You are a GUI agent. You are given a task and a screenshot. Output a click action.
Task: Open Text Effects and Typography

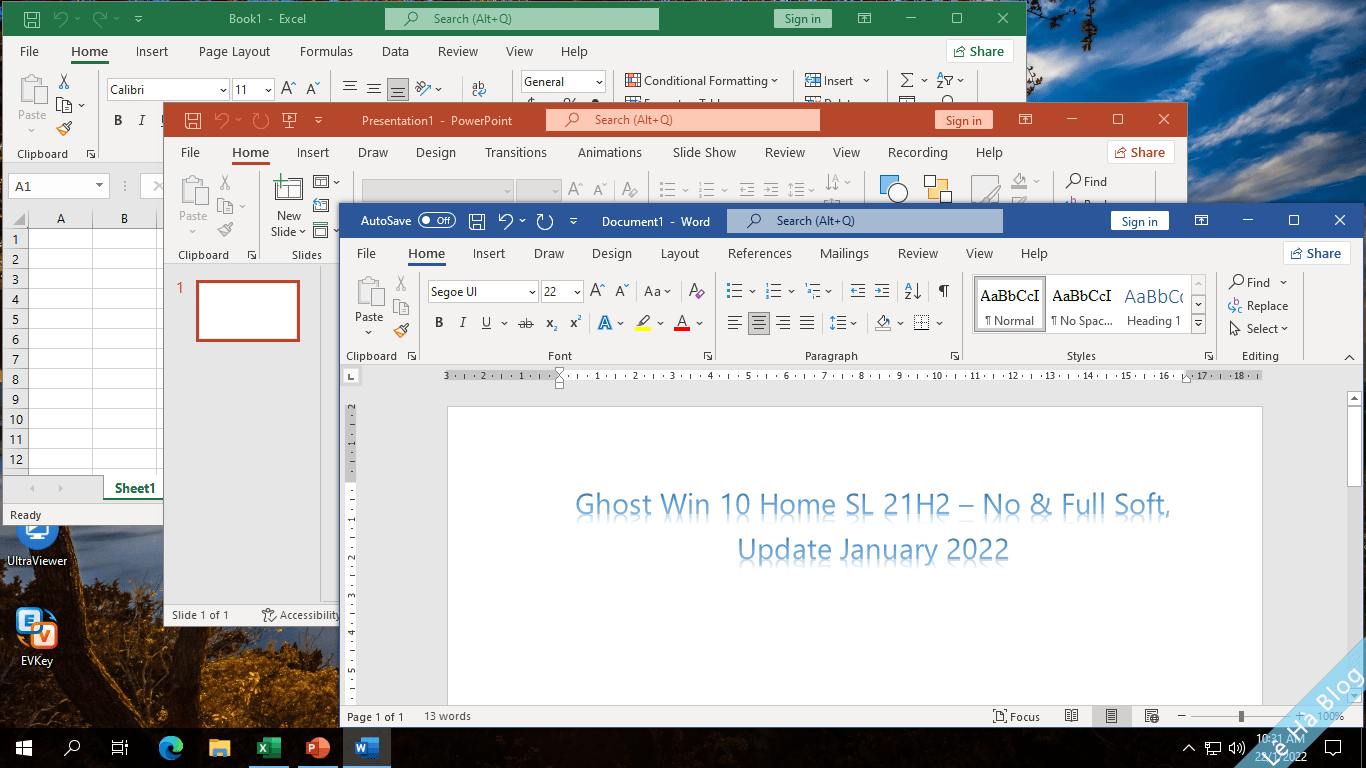pos(606,322)
